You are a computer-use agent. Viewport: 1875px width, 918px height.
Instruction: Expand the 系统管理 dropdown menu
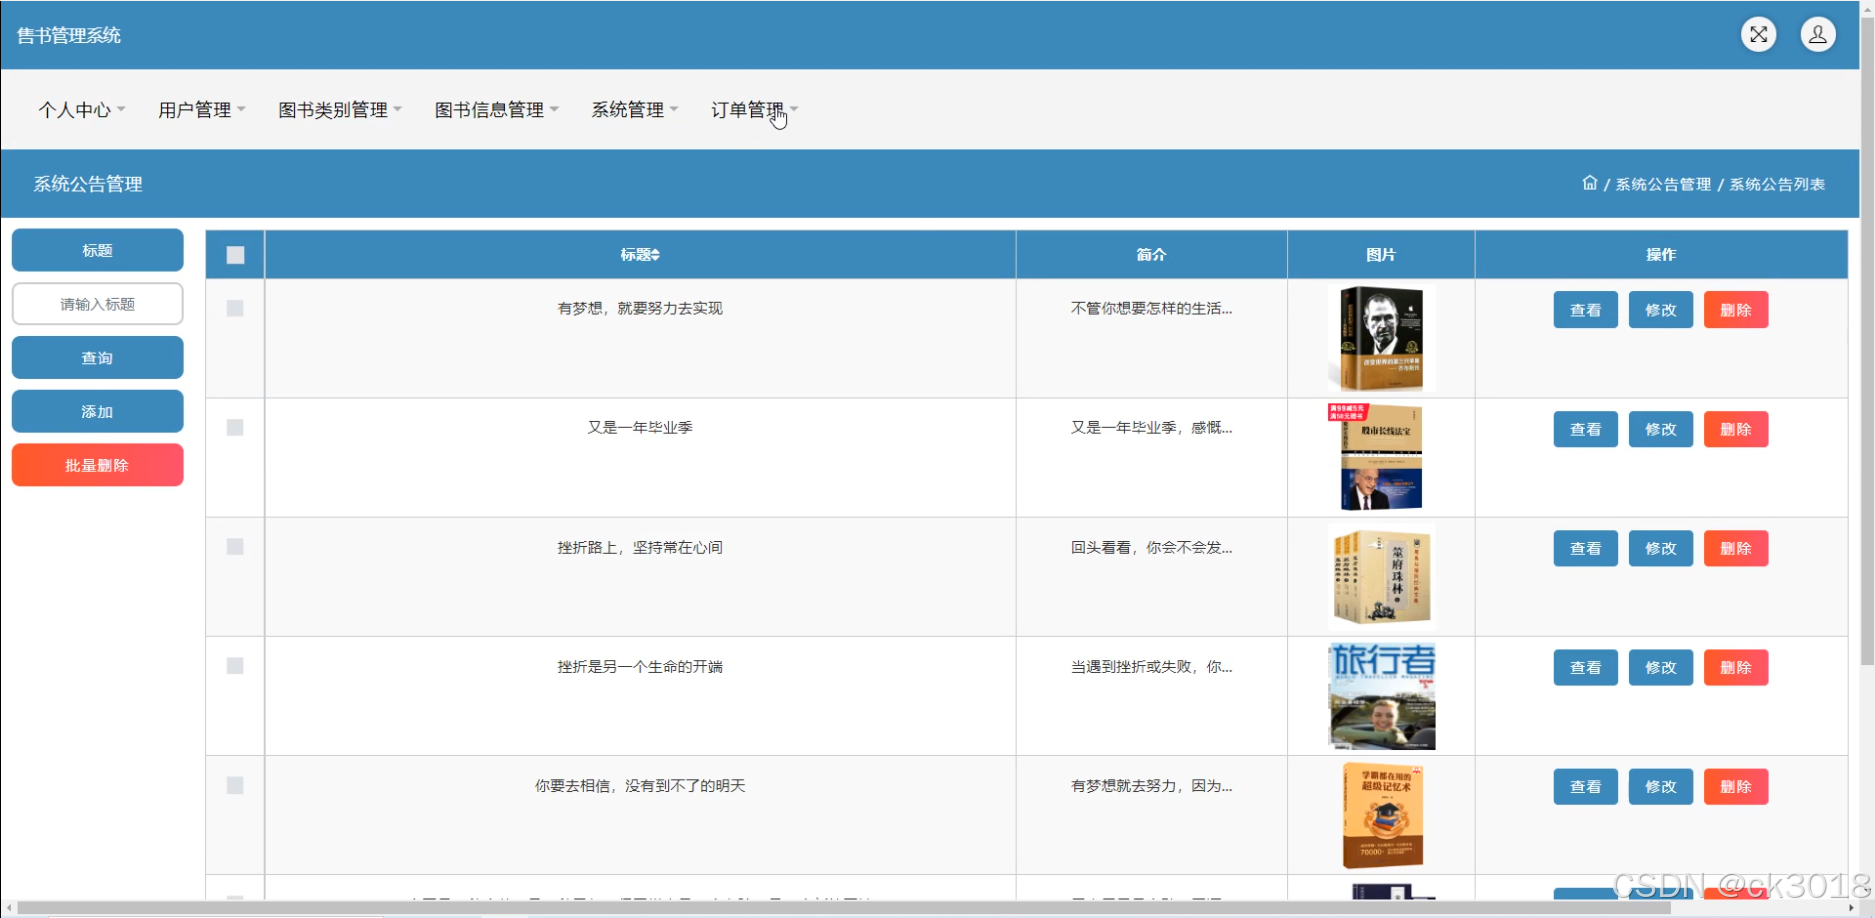(635, 110)
